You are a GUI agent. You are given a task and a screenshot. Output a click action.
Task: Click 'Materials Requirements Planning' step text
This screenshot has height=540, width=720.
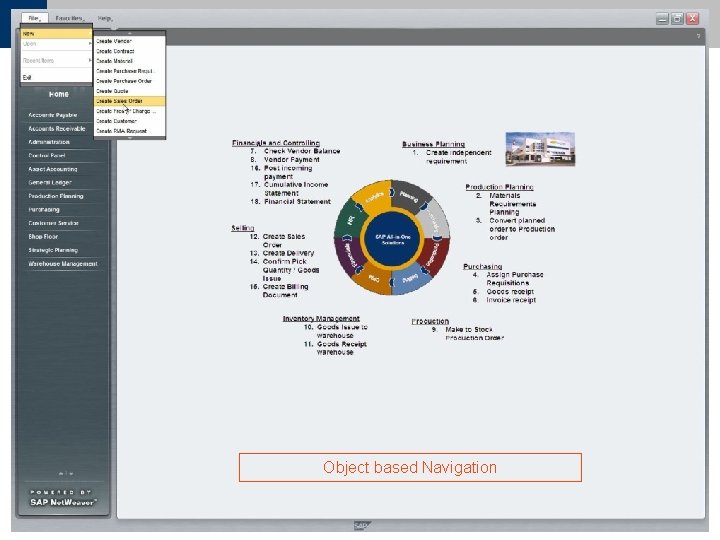click(x=512, y=204)
